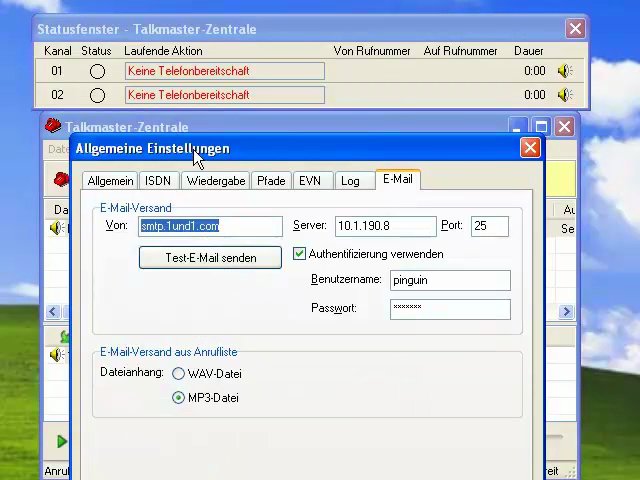640x480 pixels.
Task: Click the speaker icon for Kanal 01
Action: coord(564,71)
